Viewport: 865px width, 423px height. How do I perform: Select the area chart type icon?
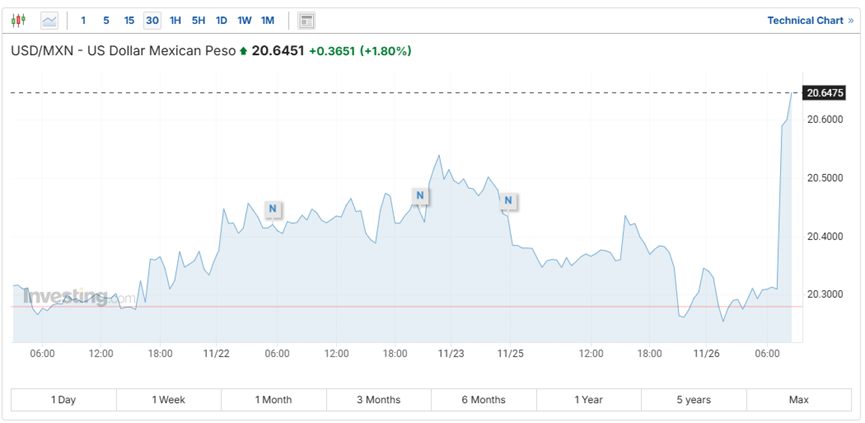point(48,20)
